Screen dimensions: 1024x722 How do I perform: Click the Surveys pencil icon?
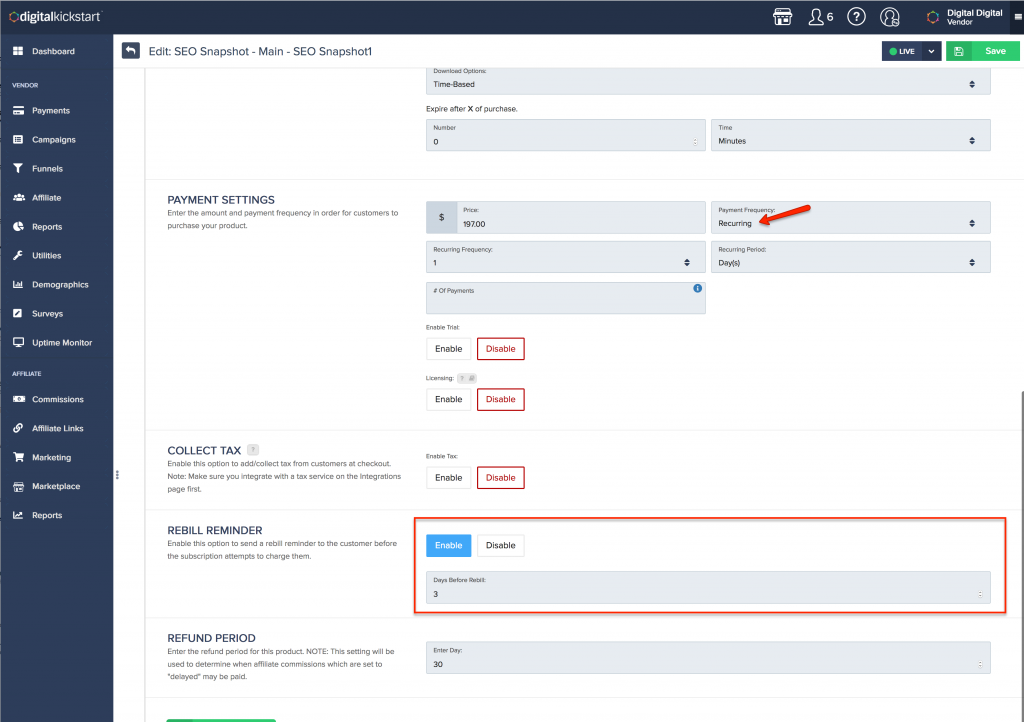(18, 313)
